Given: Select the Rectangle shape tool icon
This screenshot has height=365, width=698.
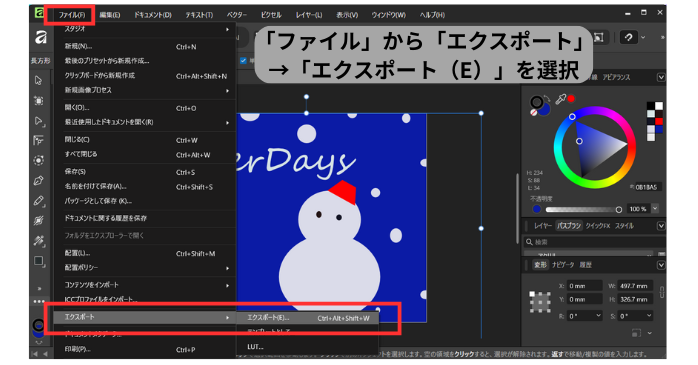Looking at the screenshot, I should (x=39, y=261).
